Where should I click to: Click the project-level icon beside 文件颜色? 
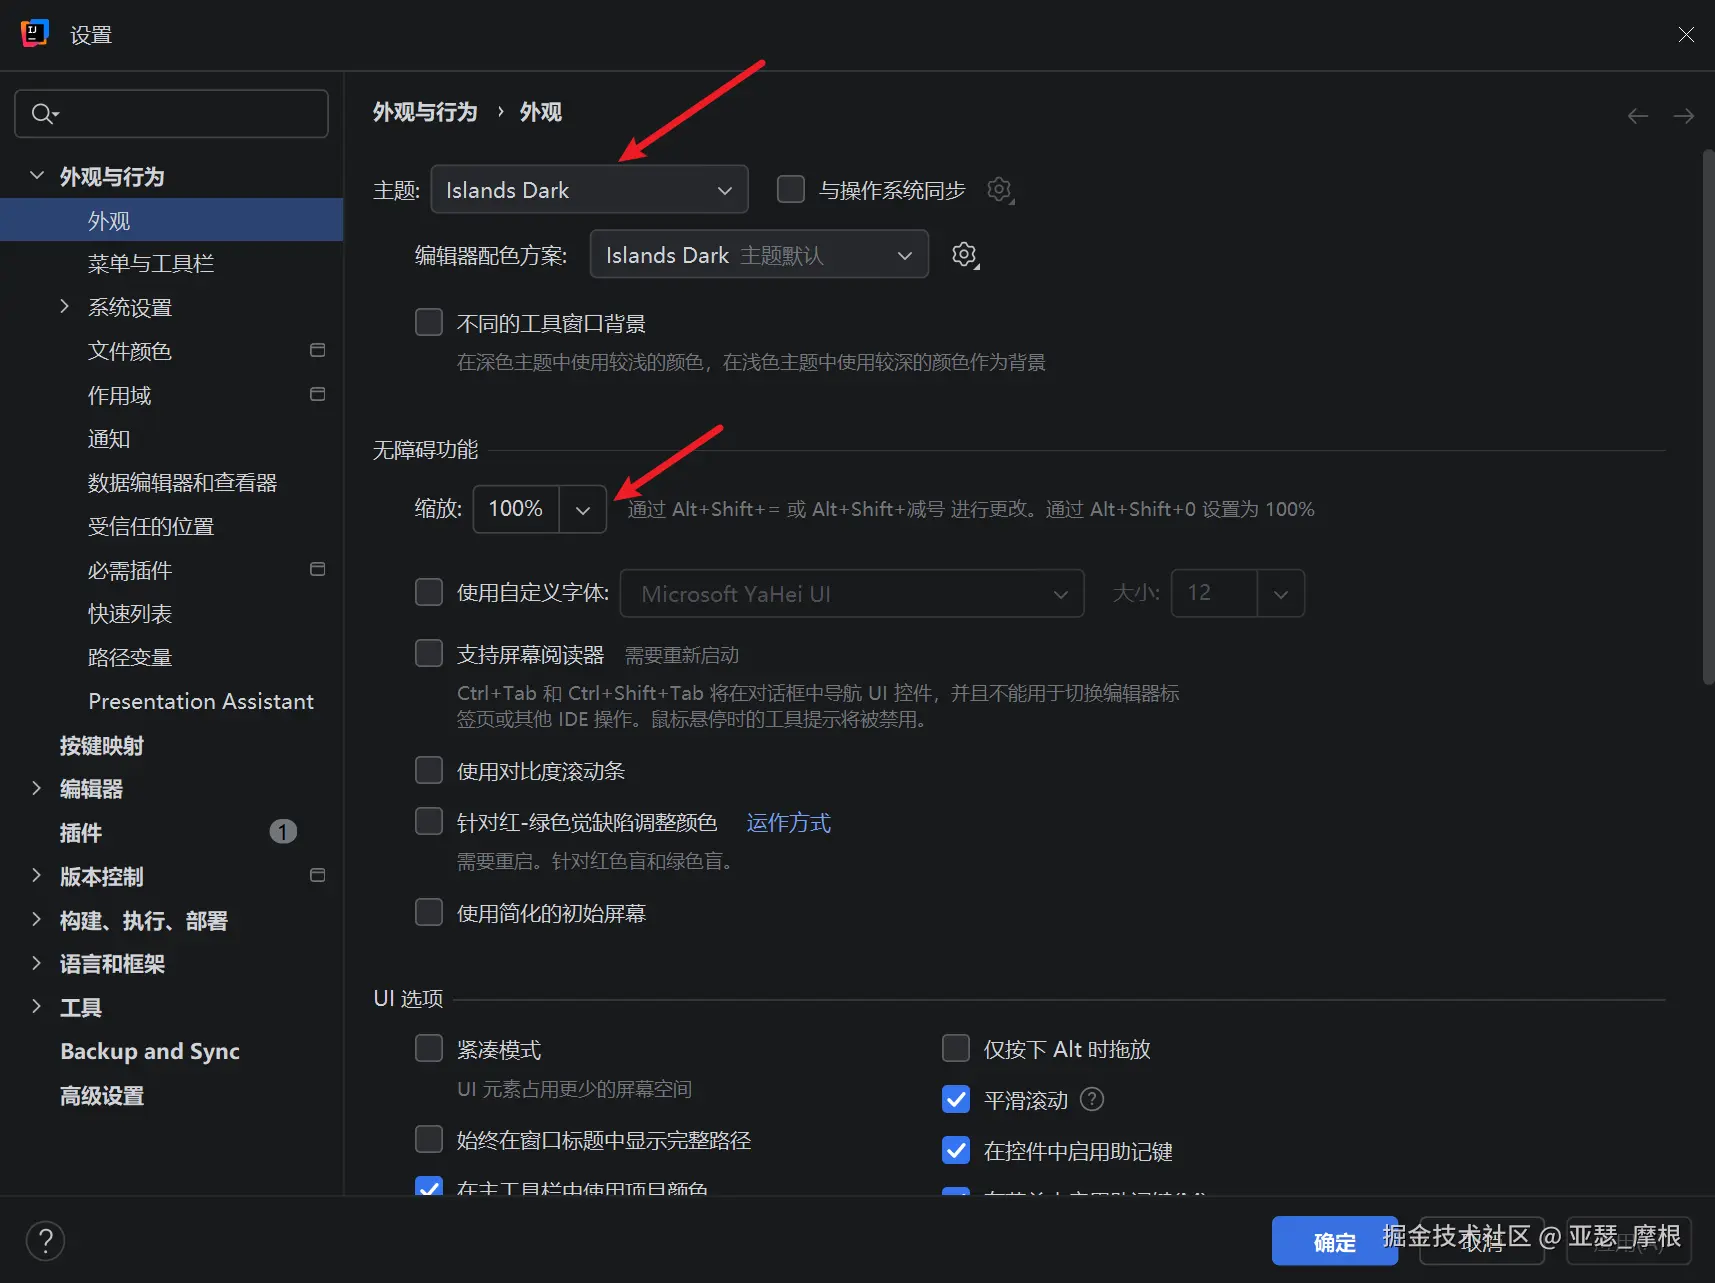[x=318, y=350]
